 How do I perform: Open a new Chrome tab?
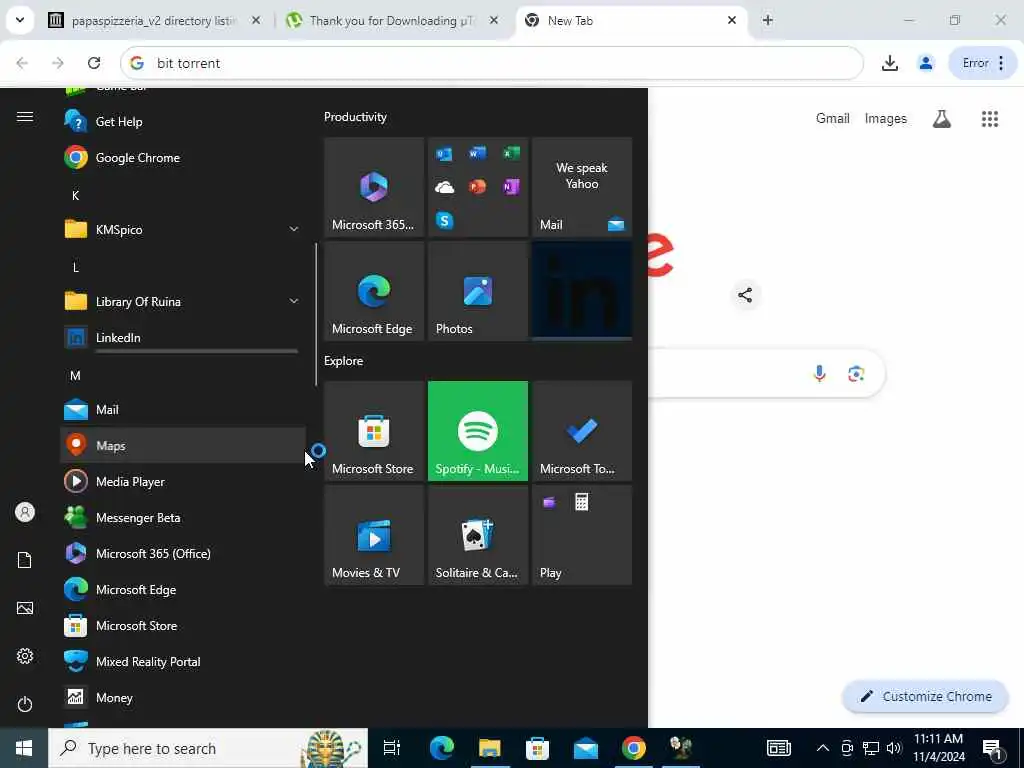tap(768, 20)
